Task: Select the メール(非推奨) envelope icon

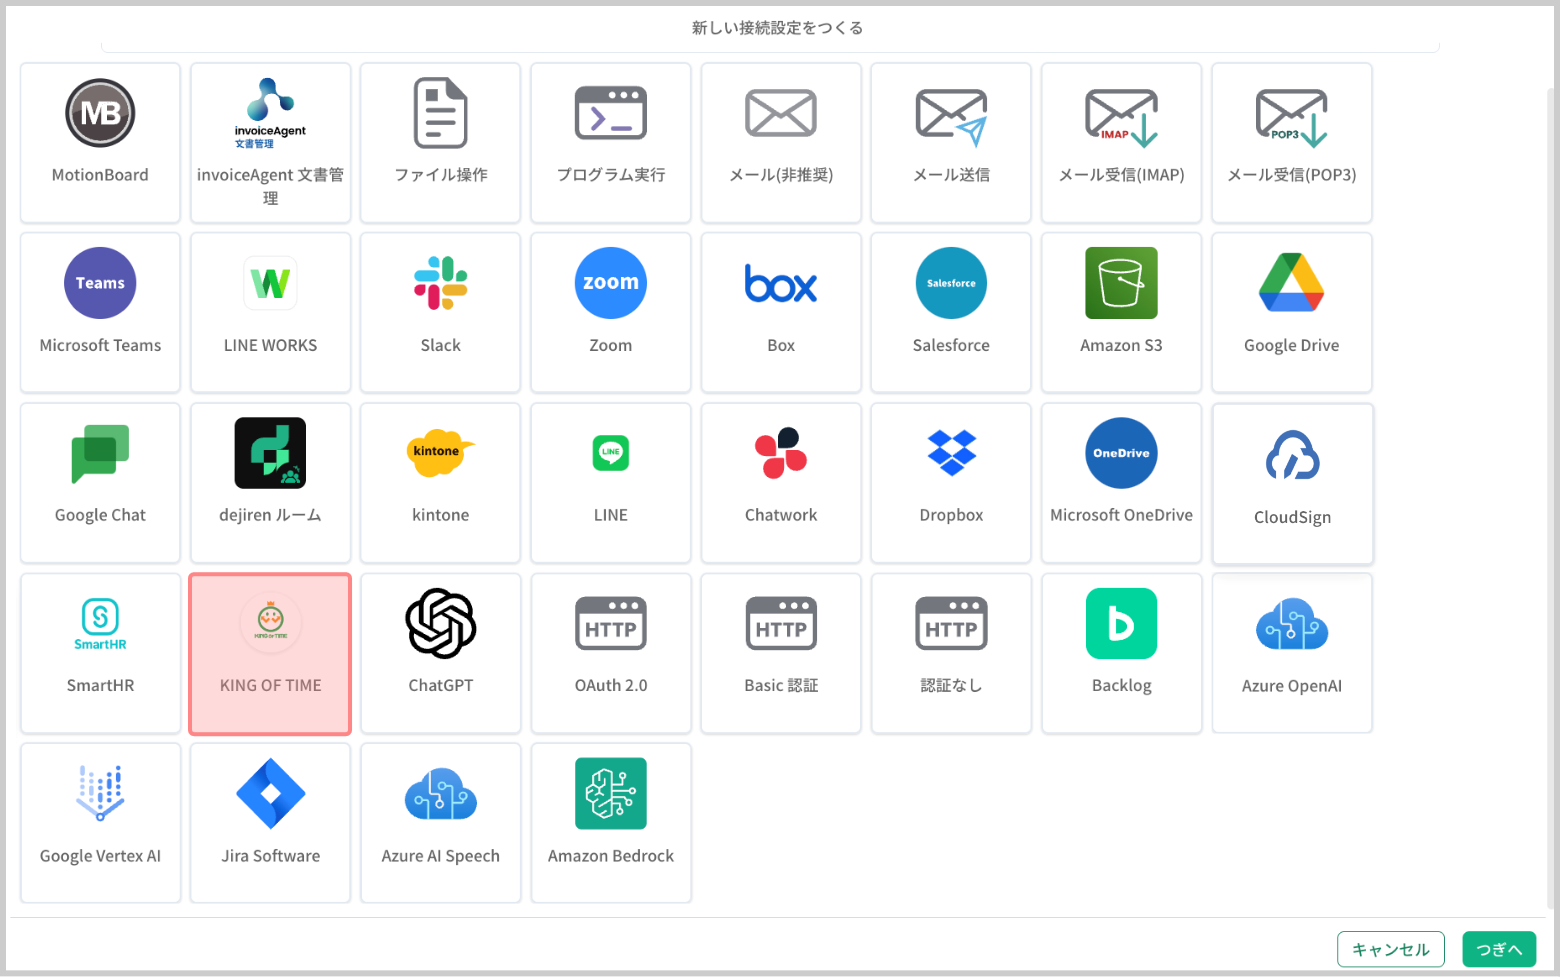Action: [x=781, y=113]
